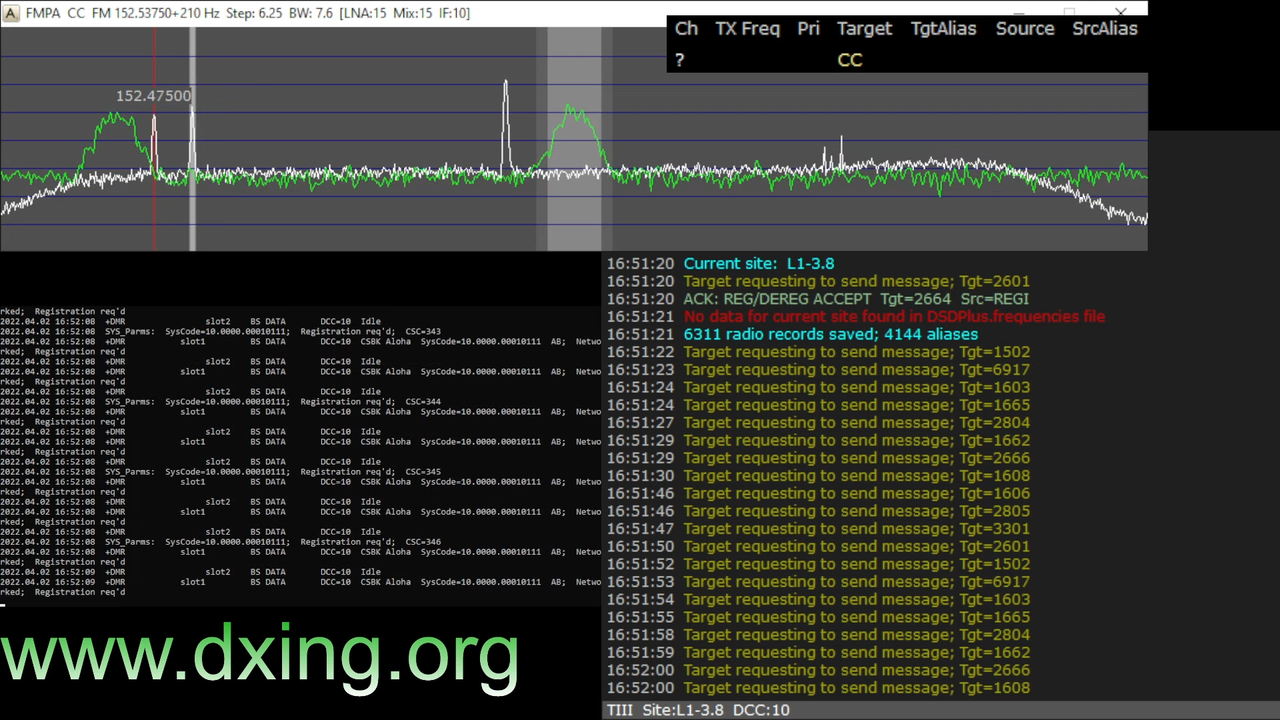The height and width of the screenshot is (720, 1280).
Task: Select the 16:51:54 log line with Tgt=1603
Action: (818, 600)
